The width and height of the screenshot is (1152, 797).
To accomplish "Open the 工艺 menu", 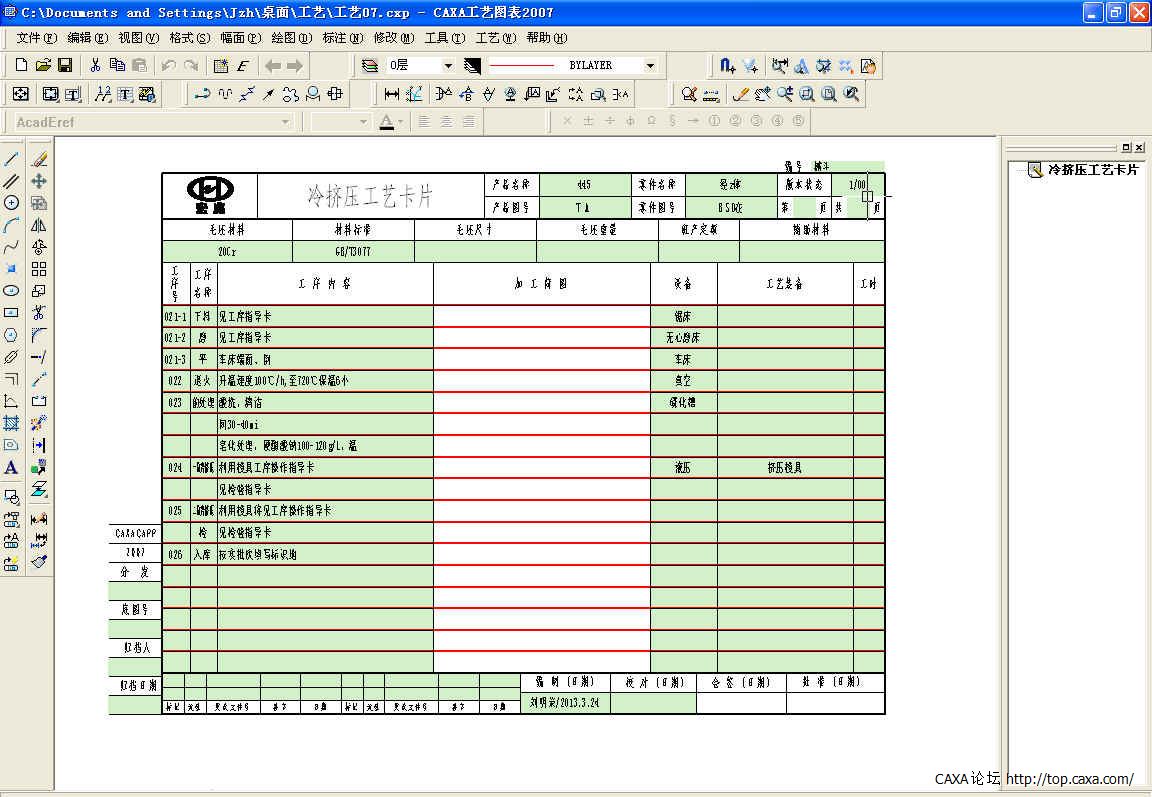I will (495, 38).
